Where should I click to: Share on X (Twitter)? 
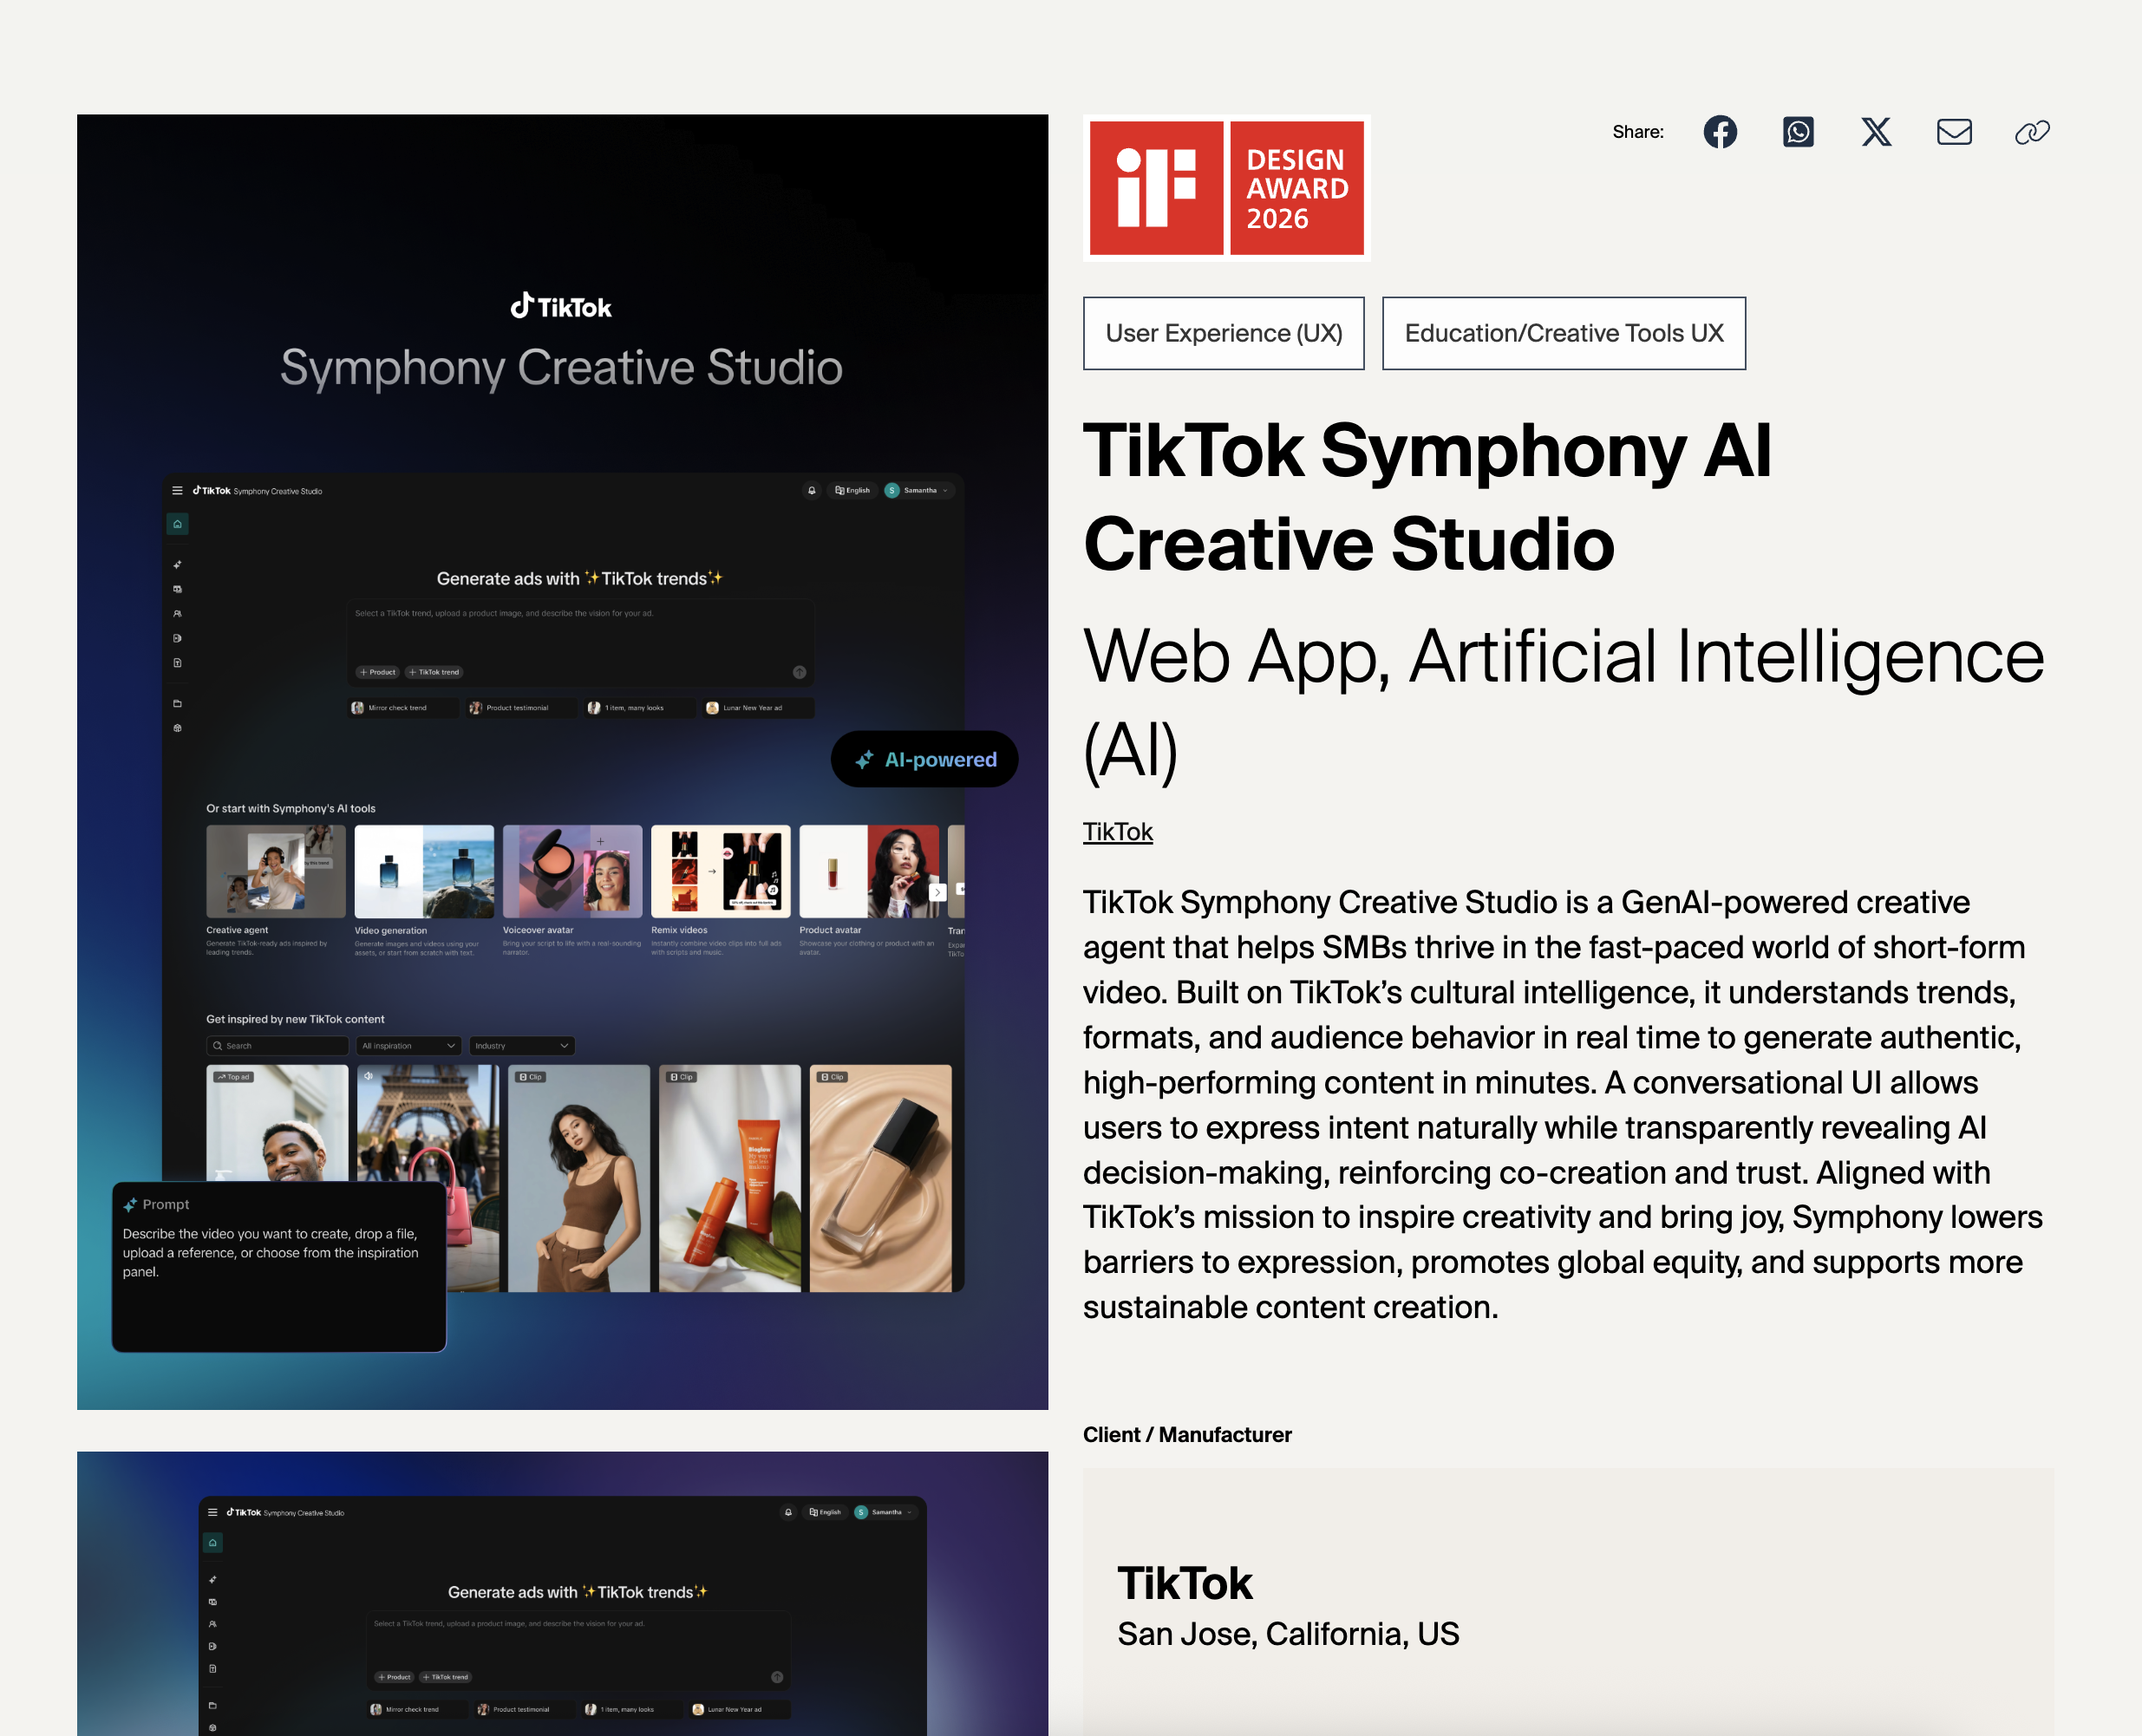pos(1876,132)
